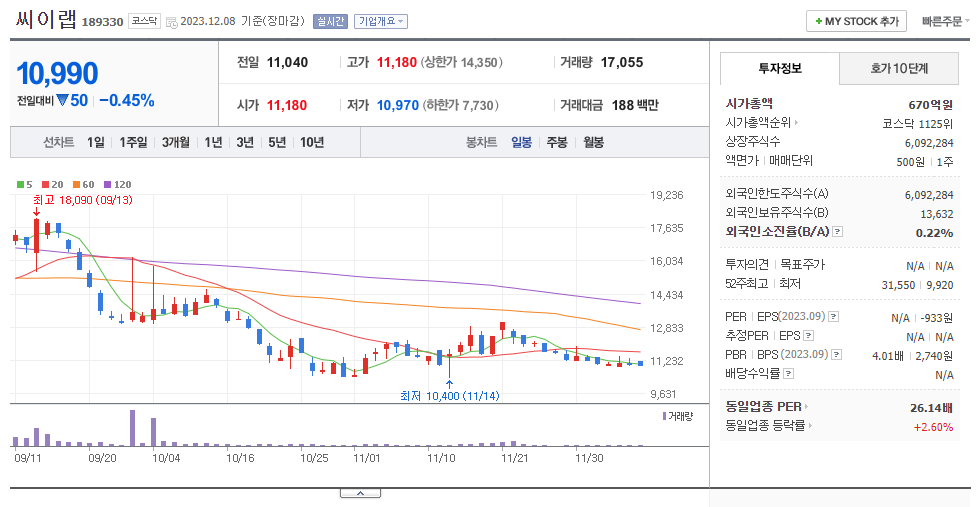
Task: Select the 1년 line chart period
Action: (214, 142)
